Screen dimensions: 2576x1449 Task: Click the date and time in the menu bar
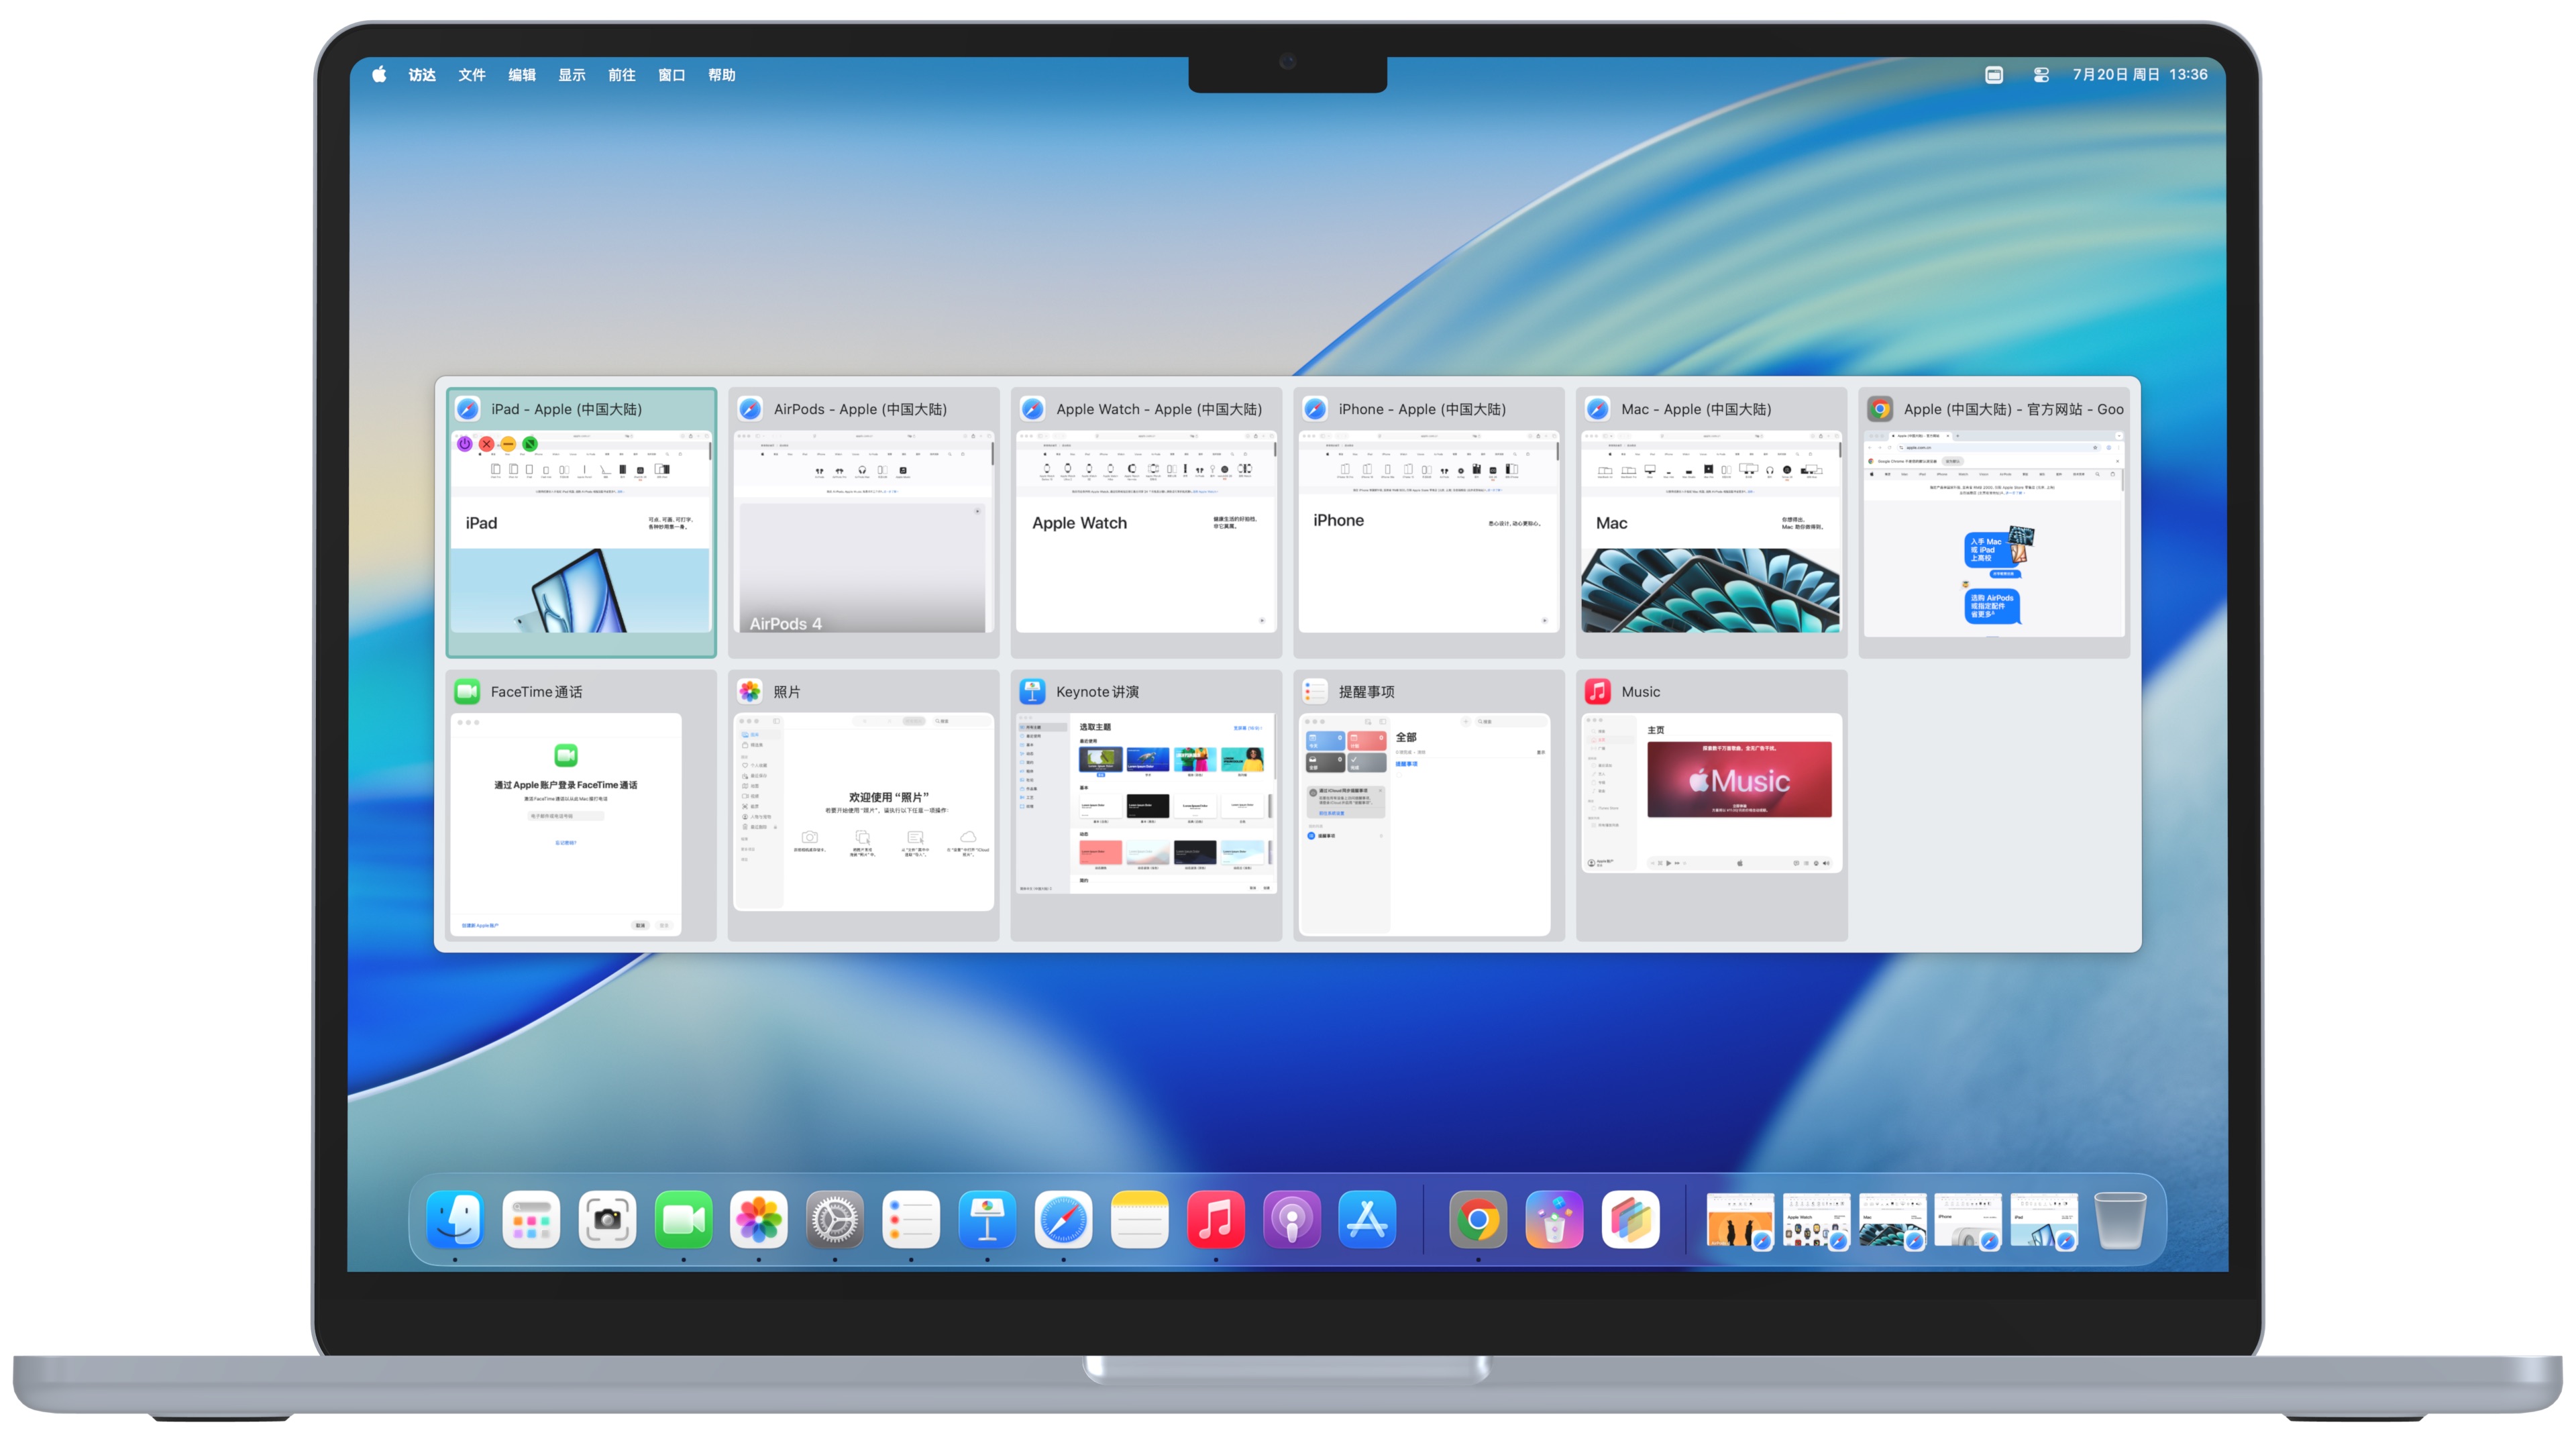(2139, 75)
